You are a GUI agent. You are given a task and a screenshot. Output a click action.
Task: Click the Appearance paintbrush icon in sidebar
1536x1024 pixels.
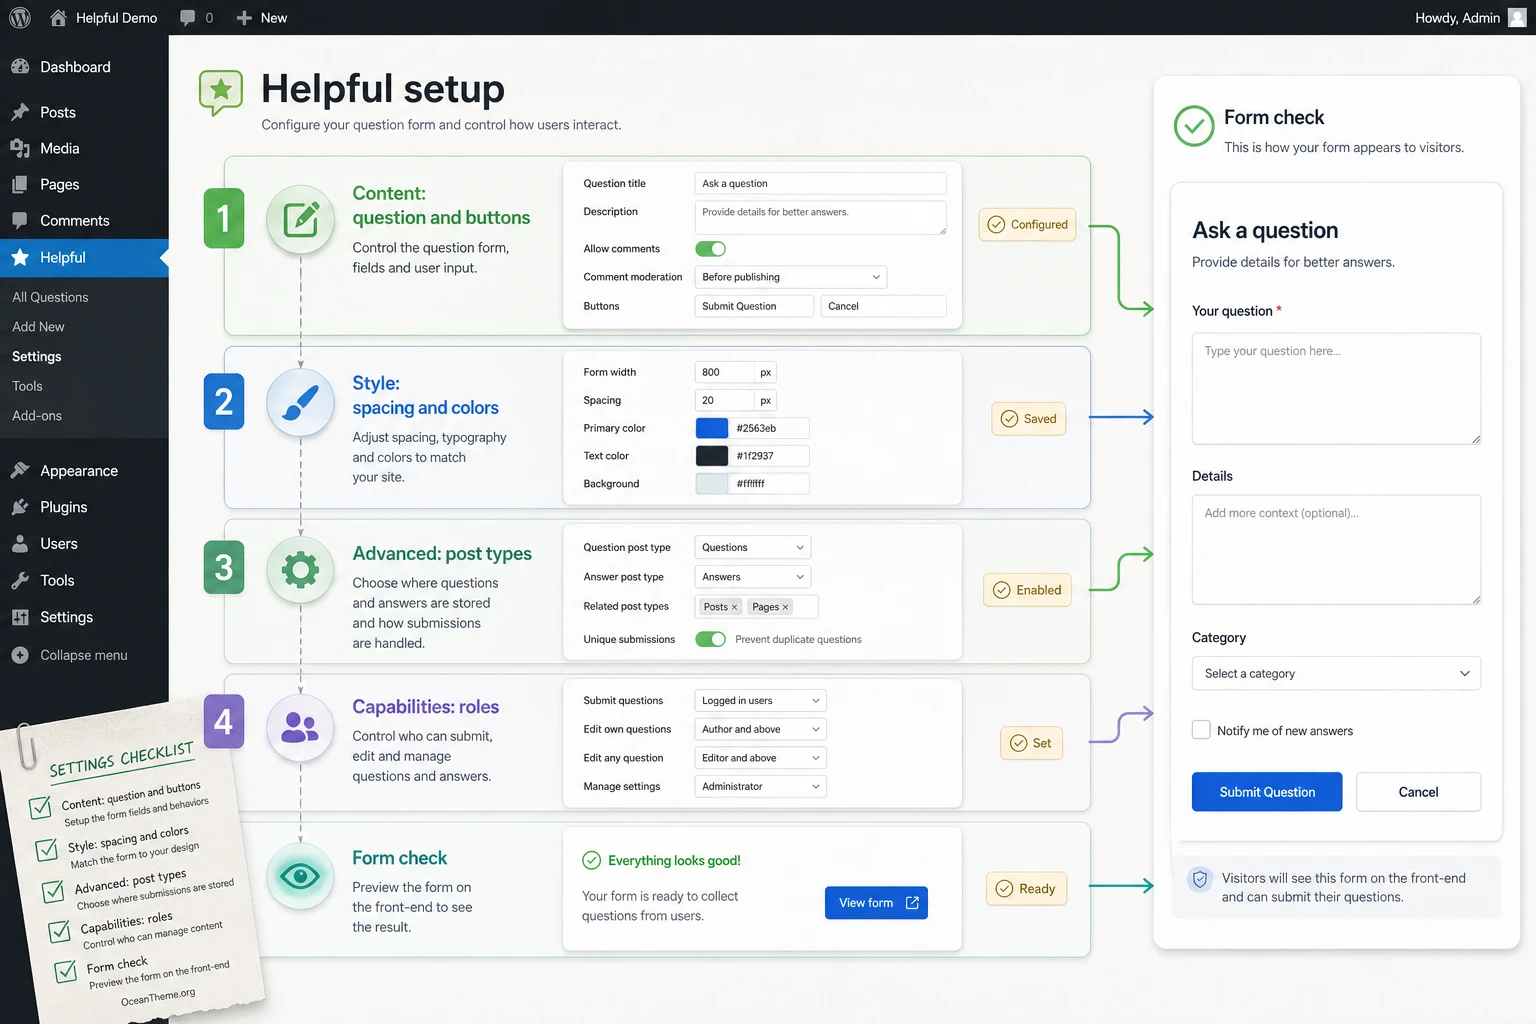20,471
